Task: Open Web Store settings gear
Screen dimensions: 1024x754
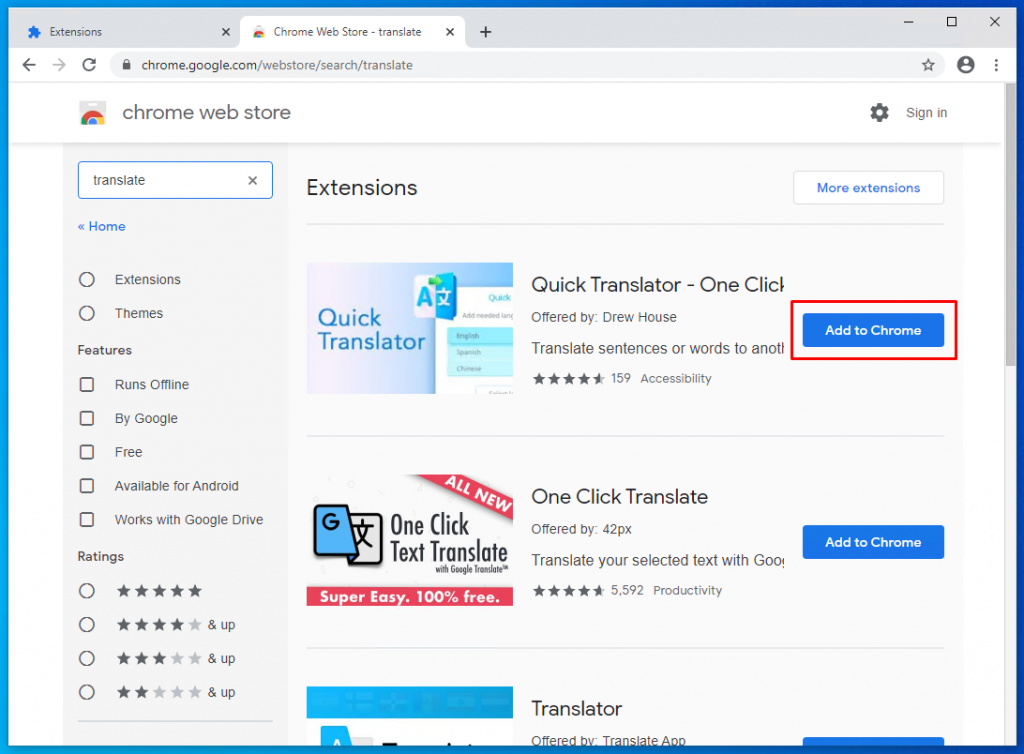Action: click(879, 112)
